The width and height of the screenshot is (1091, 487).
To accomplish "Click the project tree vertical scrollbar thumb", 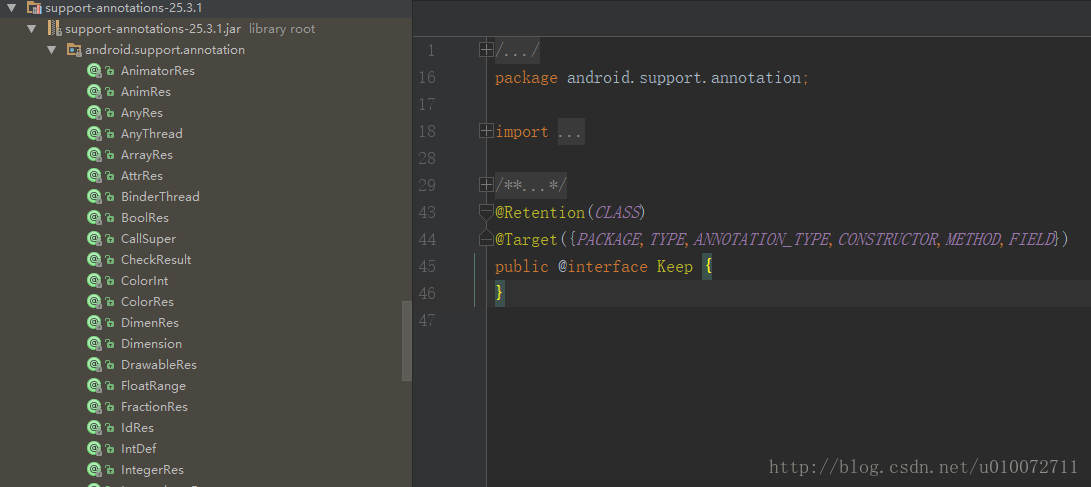I will 407,341.
